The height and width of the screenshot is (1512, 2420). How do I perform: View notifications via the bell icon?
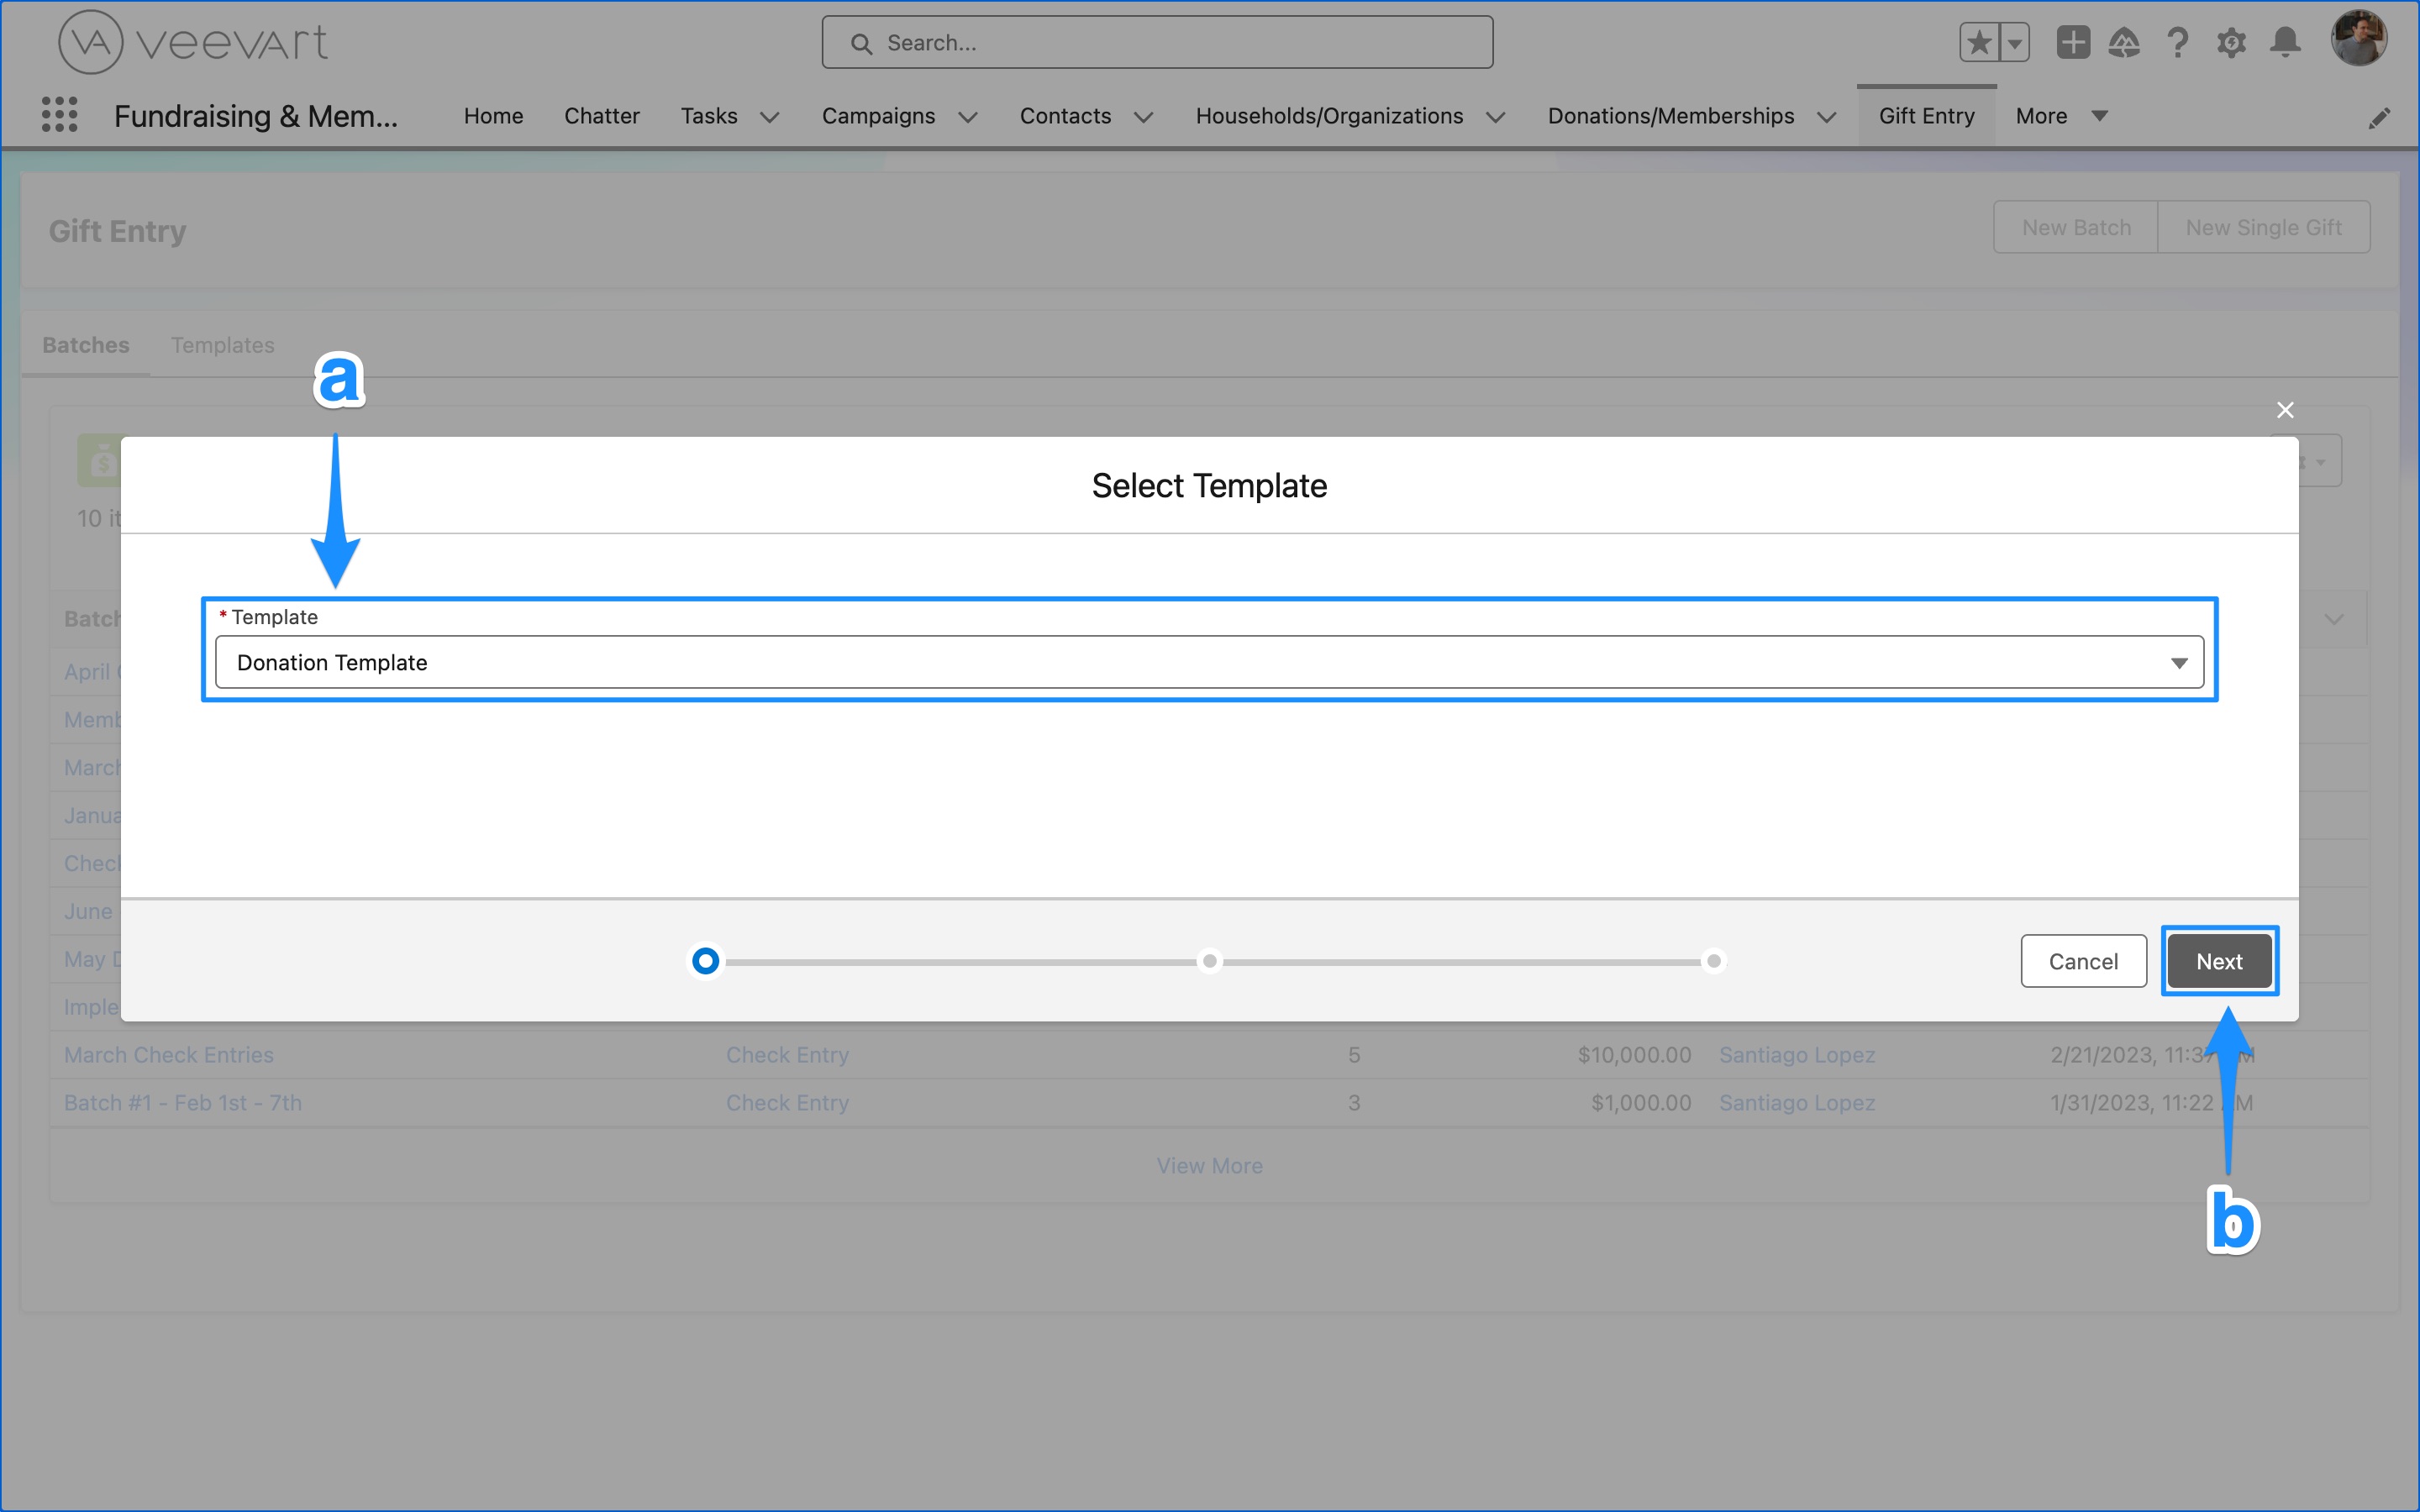pyautogui.click(x=2284, y=42)
